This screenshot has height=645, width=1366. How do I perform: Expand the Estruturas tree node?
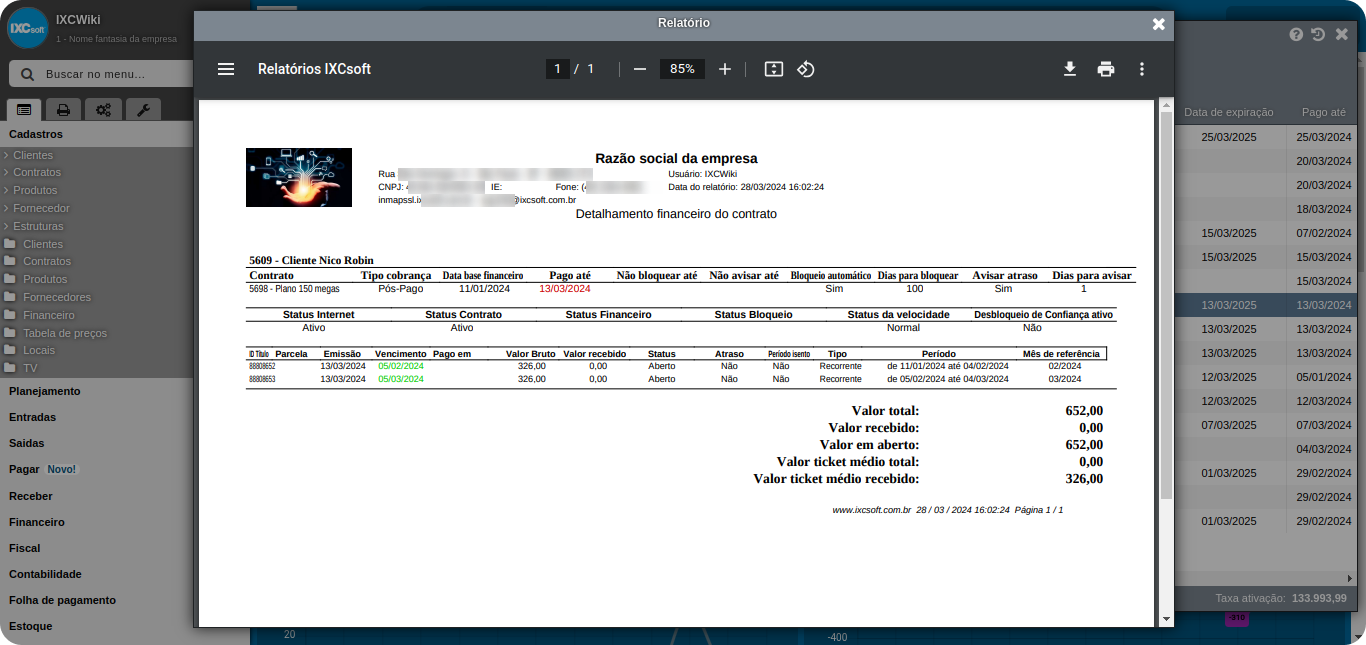(37, 226)
